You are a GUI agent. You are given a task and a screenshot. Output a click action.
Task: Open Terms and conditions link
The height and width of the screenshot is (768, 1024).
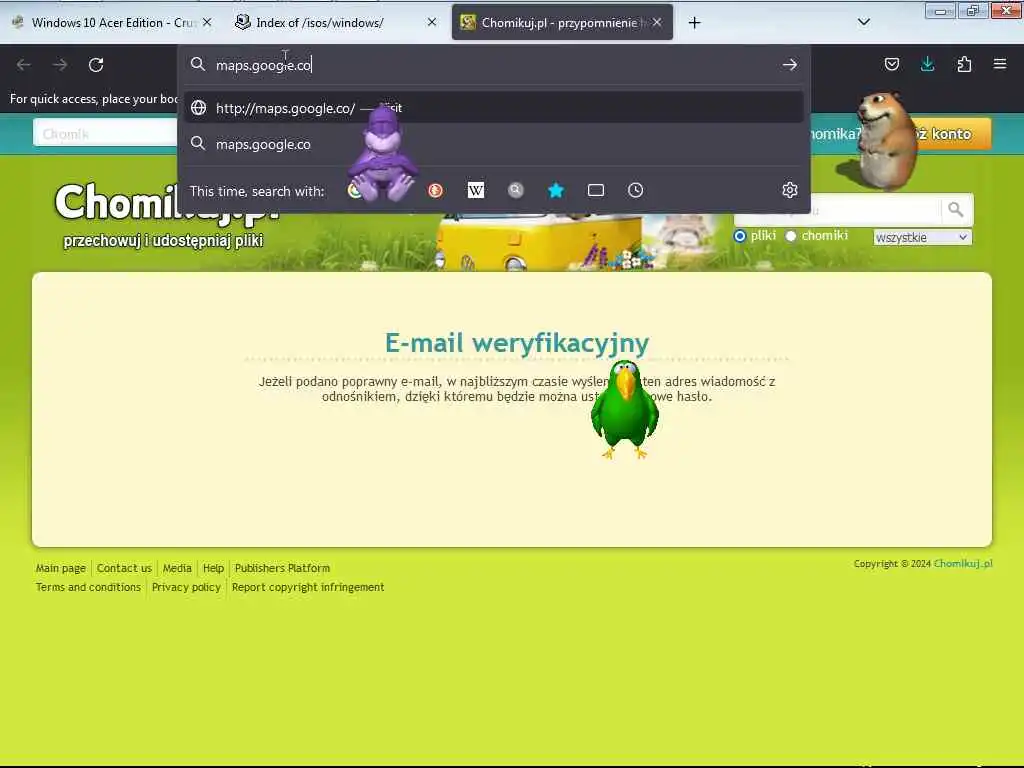coord(88,587)
